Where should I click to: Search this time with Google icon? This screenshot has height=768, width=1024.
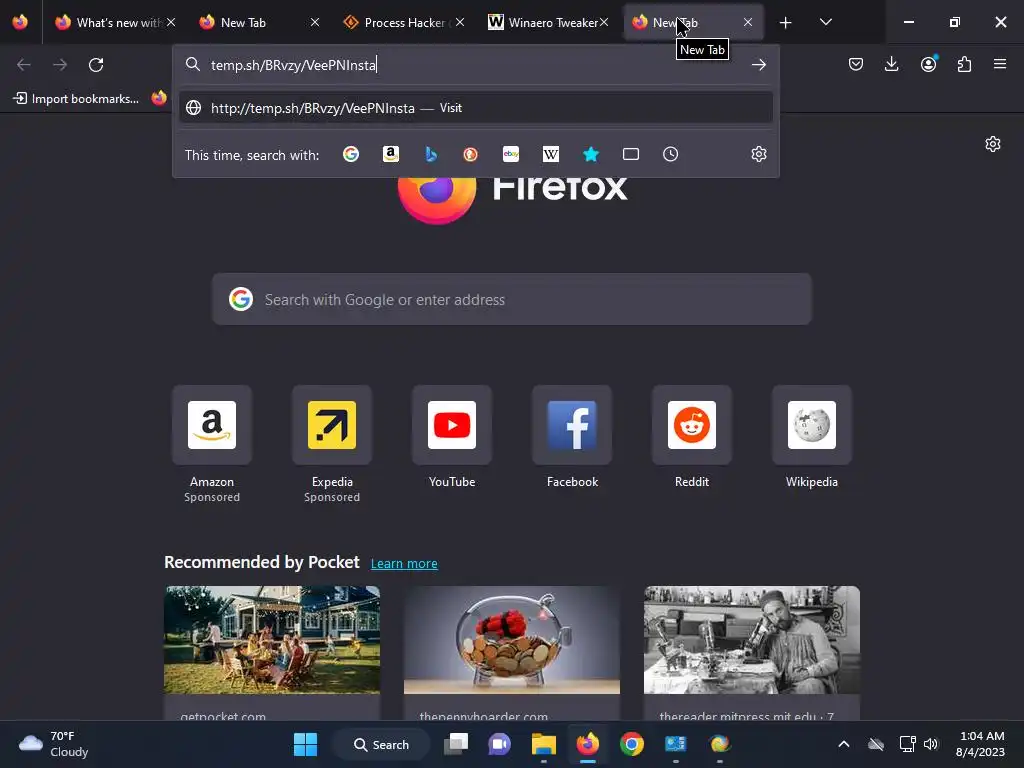351,154
